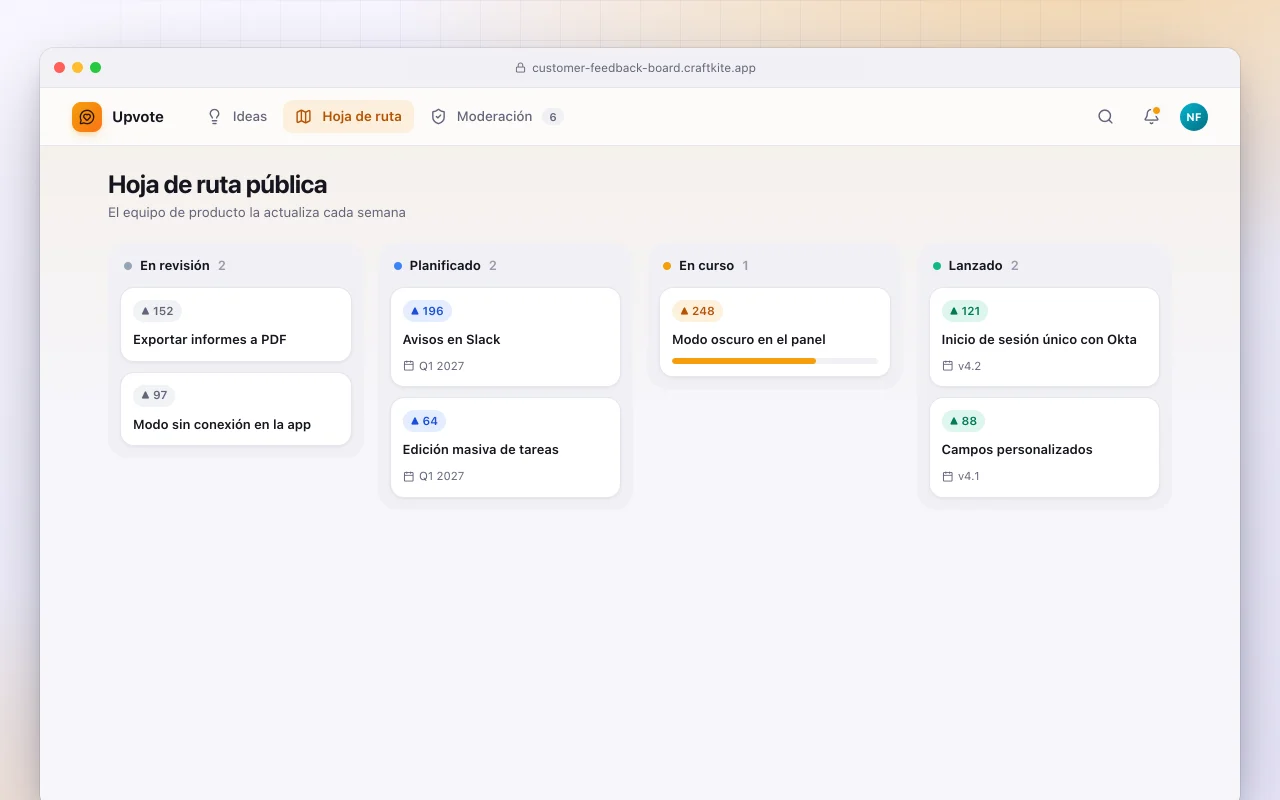The height and width of the screenshot is (800, 1280).
Task: Open the search magnifier icon
Action: [1105, 117]
